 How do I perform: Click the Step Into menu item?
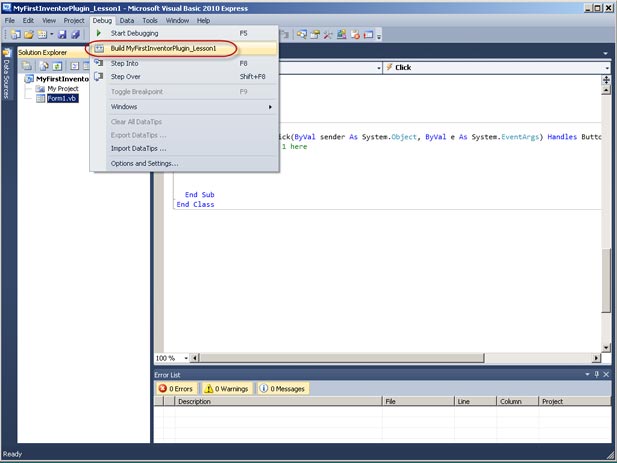[125, 62]
